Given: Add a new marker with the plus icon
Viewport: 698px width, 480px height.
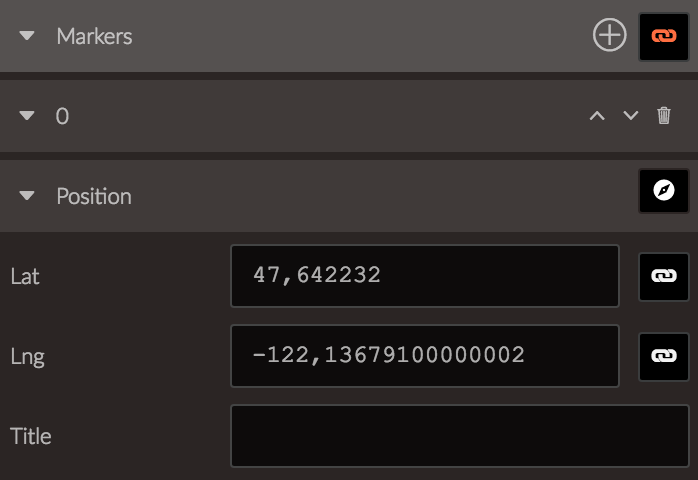Looking at the screenshot, I should click(609, 35).
